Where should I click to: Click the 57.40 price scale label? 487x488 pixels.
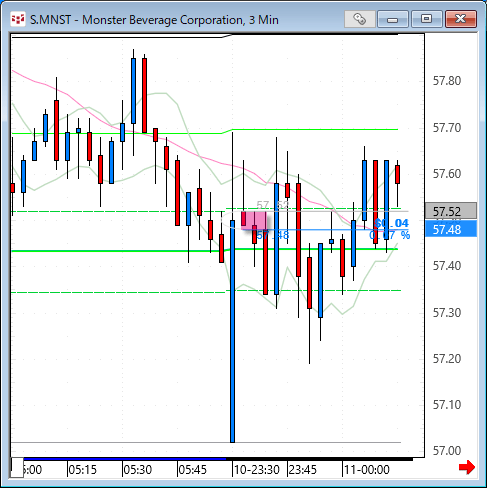click(447, 266)
